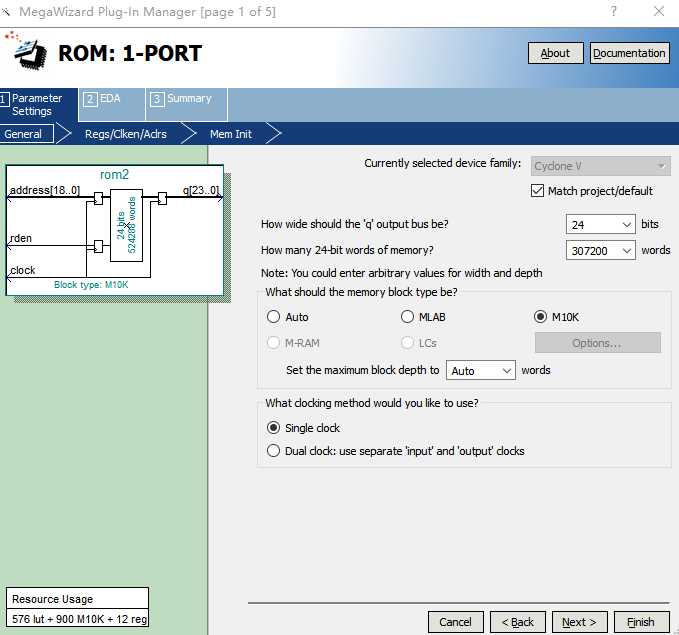Click the address input register box in diagram
Viewport: 679px width, 635px height.
click(98, 198)
